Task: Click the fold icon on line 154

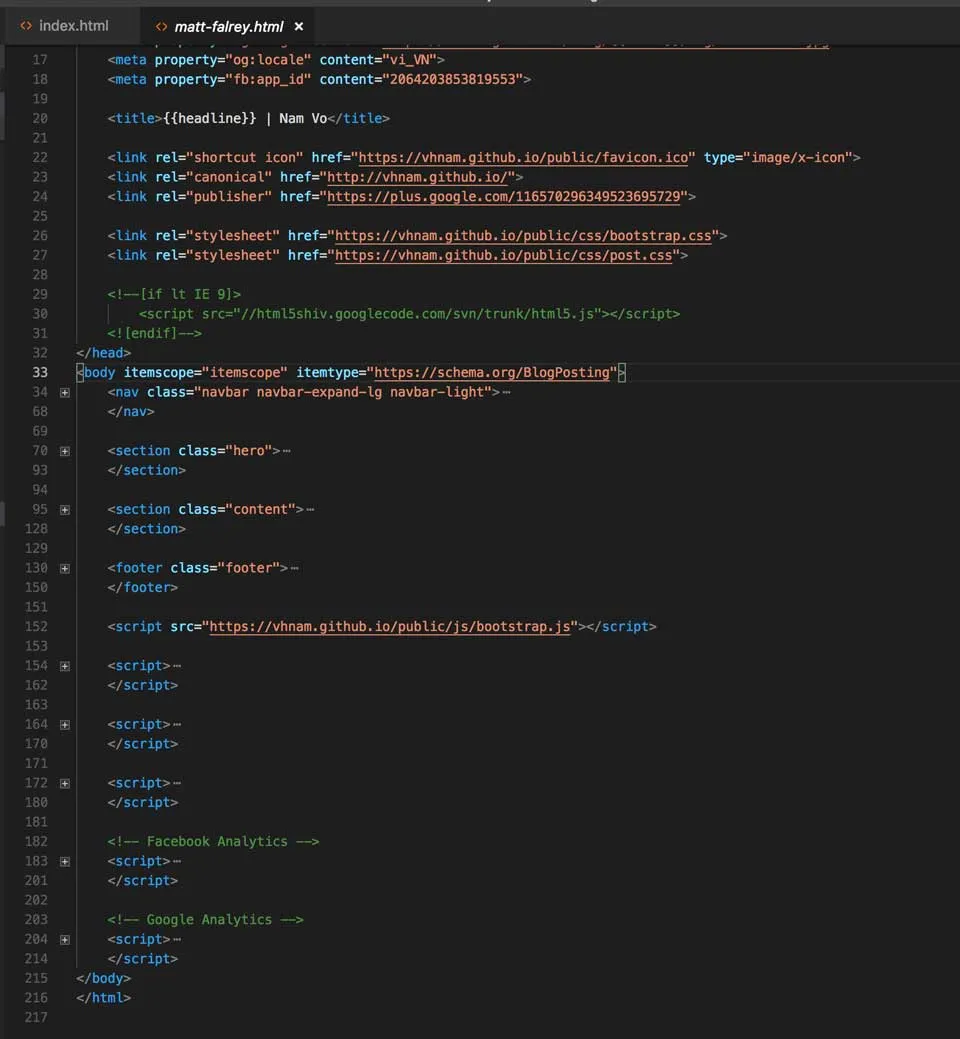Action: coord(65,666)
